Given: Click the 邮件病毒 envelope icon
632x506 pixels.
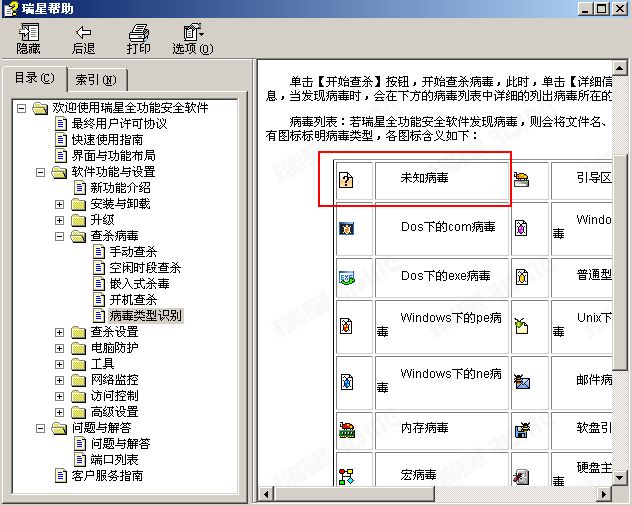Looking at the screenshot, I should (x=522, y=381).
